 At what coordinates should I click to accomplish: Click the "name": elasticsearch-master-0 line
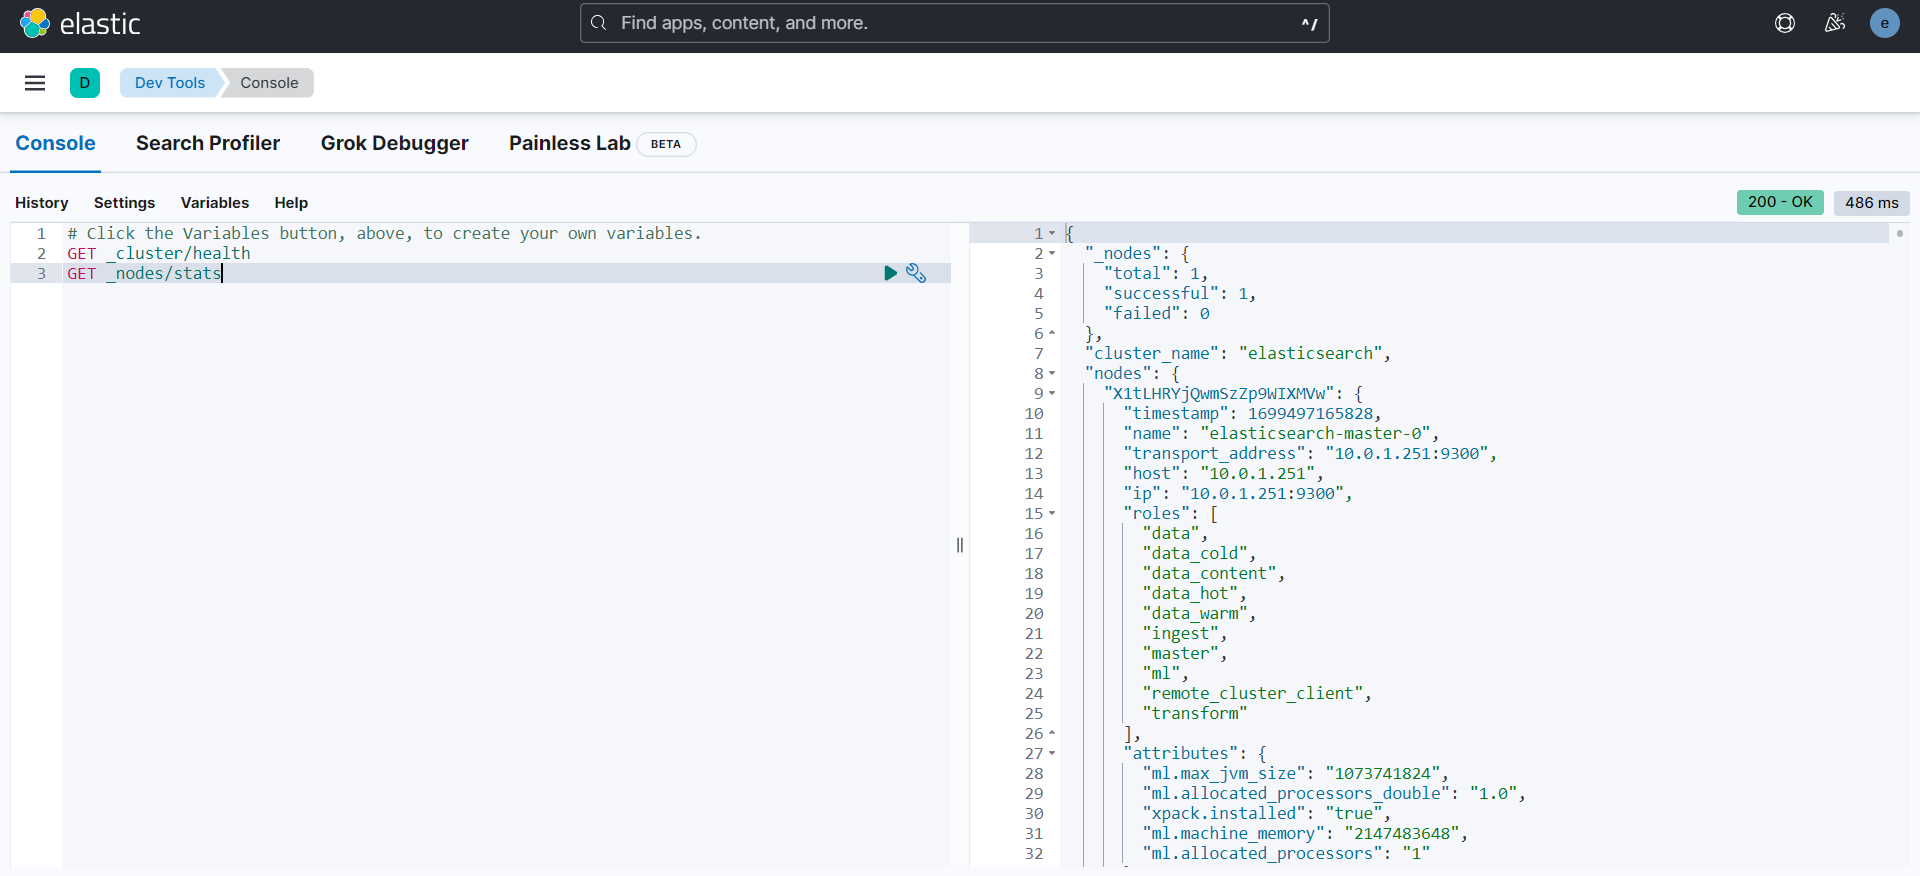pyautogui.click(x=1281, y=433)
